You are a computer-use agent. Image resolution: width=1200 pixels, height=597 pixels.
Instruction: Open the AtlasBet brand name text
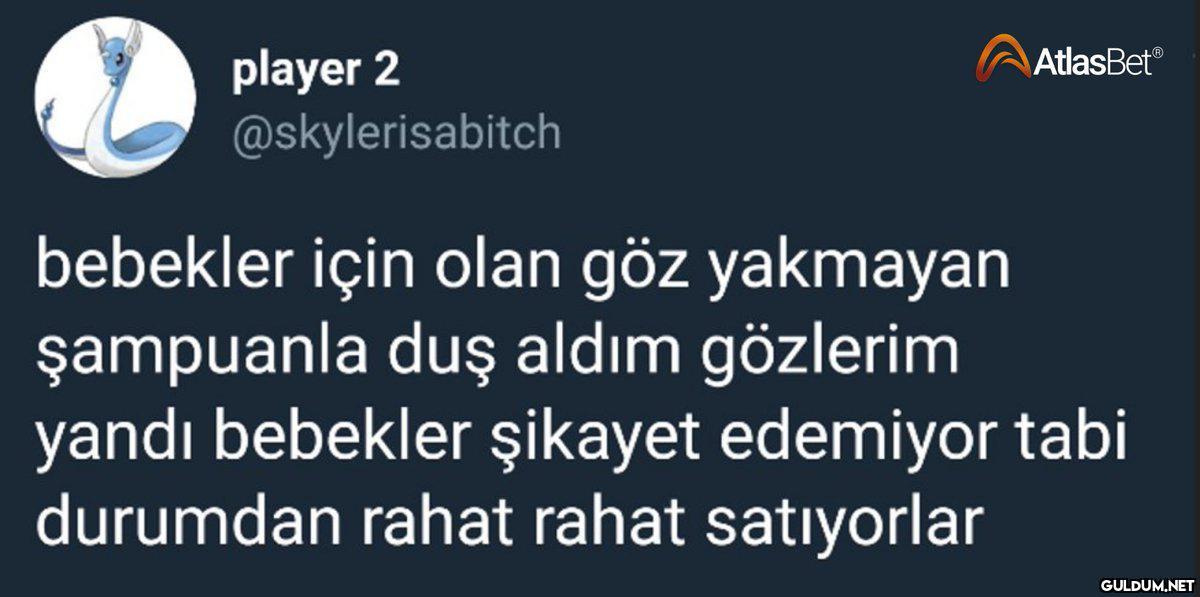[x=1092, y=63]
